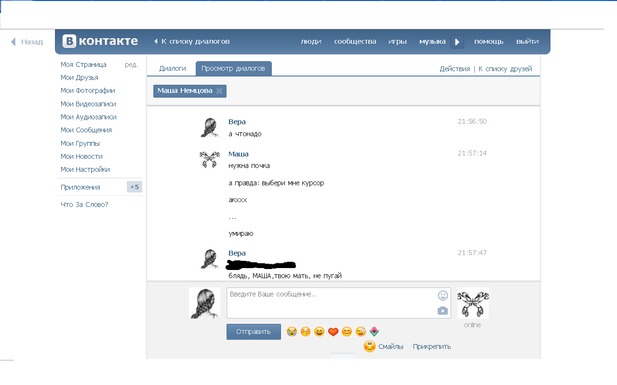The width and height of the screenshot is (617, 385).
Task: Click the message text умираю
Action: pyautogui.click(x=241, y=234)
